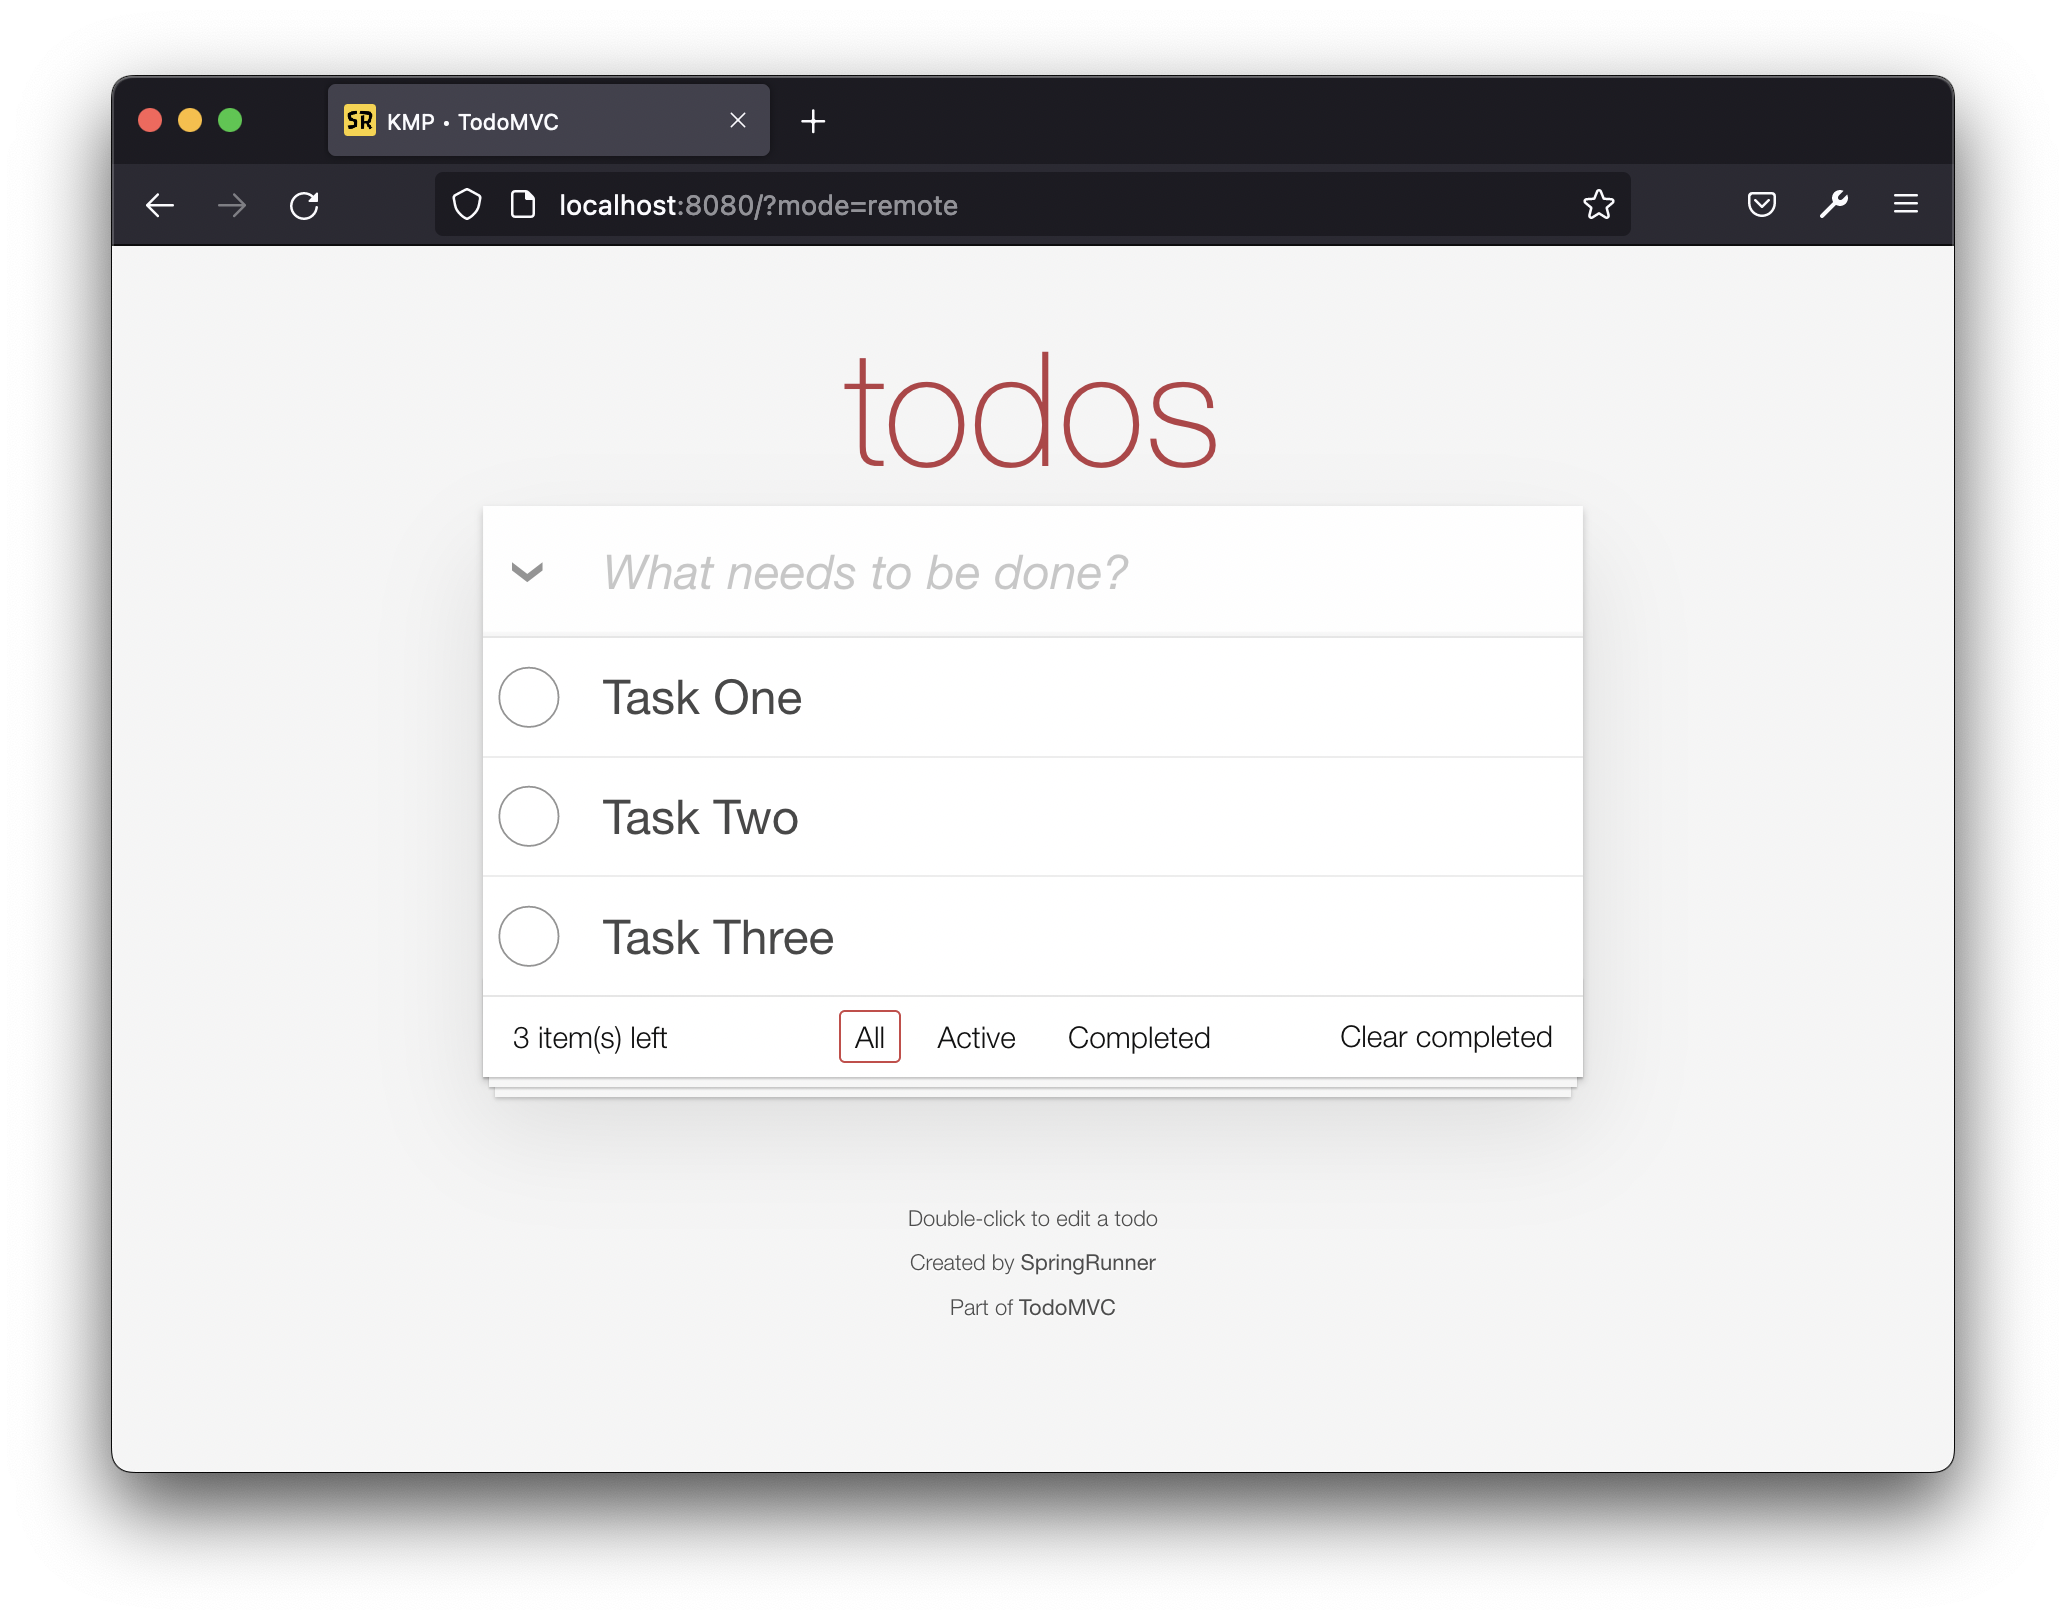2066x1620 pixels.
Task: Open the SpringRunner link
Action: pyautogui.click(x=1087, y=1263)
